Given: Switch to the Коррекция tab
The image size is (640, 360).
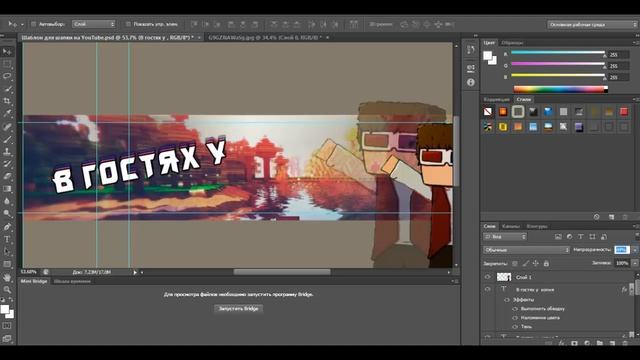Looking at the screenshot, I should [x=496, y=99].
